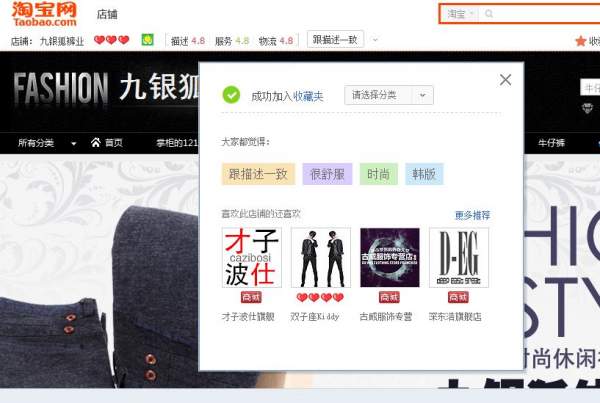The height and width of the screenshot is (403, 600).
Task: Click the home icon beside 首页
Action: click(x=96, y=142)
